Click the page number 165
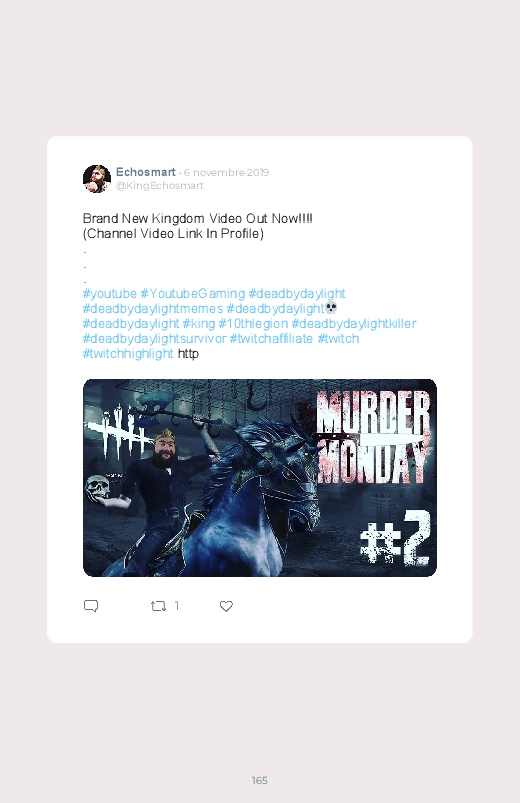The width and height of the screenshot is (520, 803). click(x=260, y=780)
